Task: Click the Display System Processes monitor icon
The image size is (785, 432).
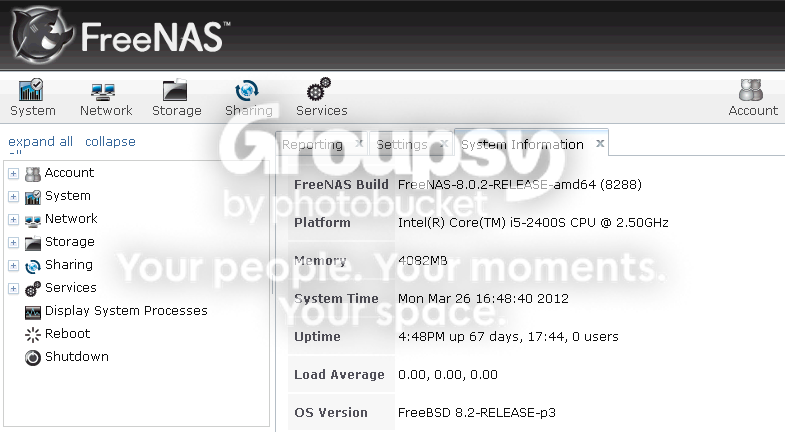Action: 33,312
